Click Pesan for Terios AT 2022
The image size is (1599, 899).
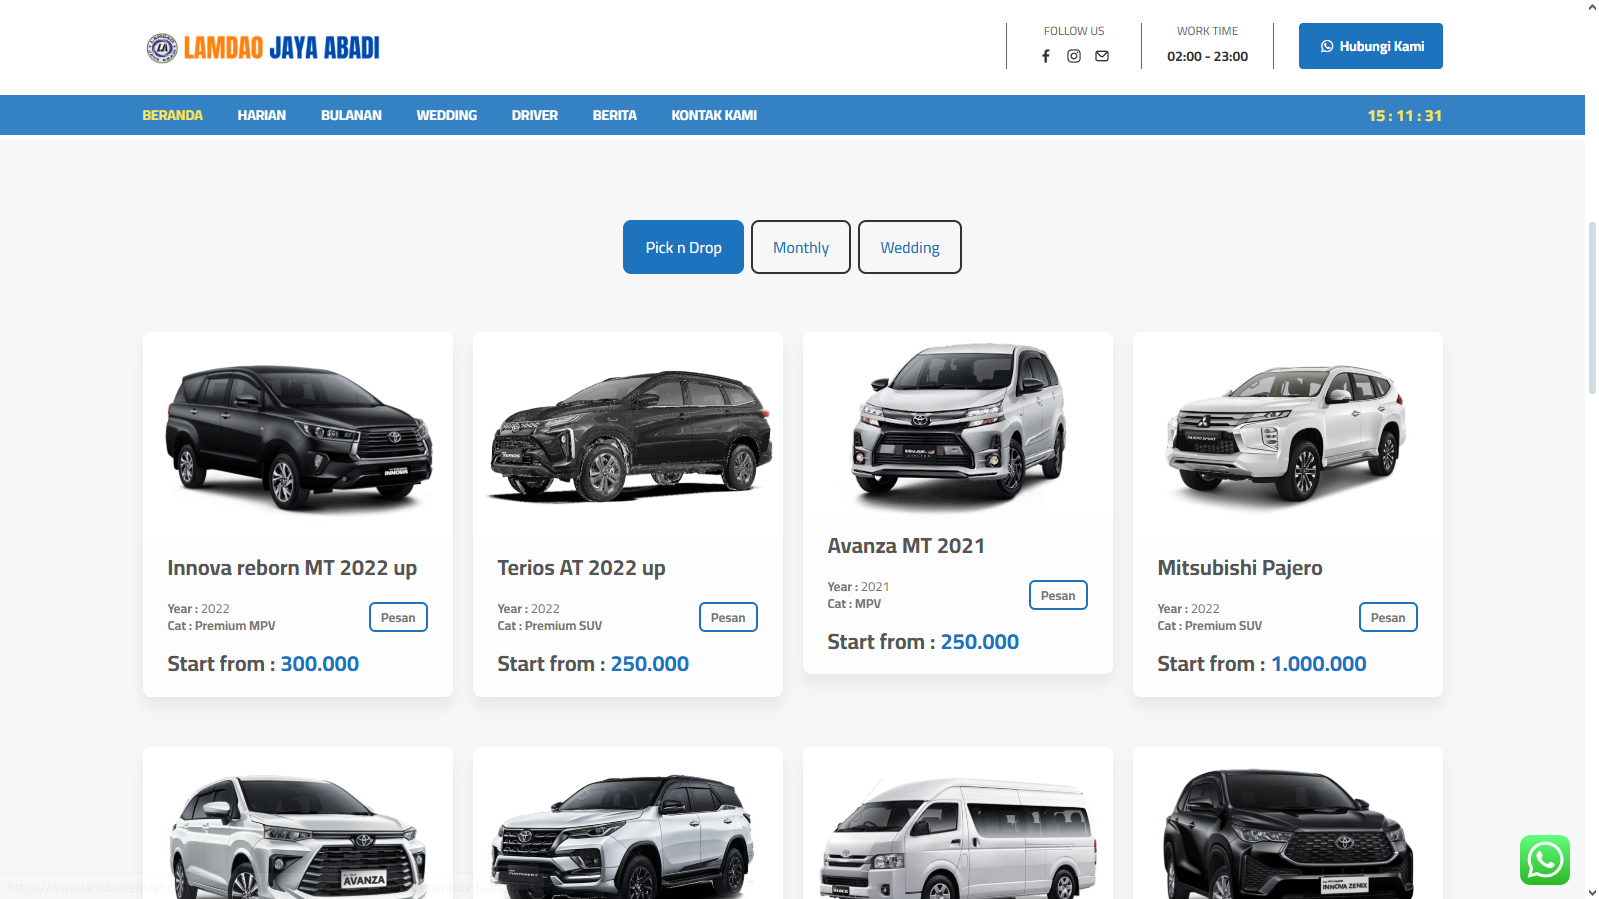pyautogui.click(x=728, y=617)
